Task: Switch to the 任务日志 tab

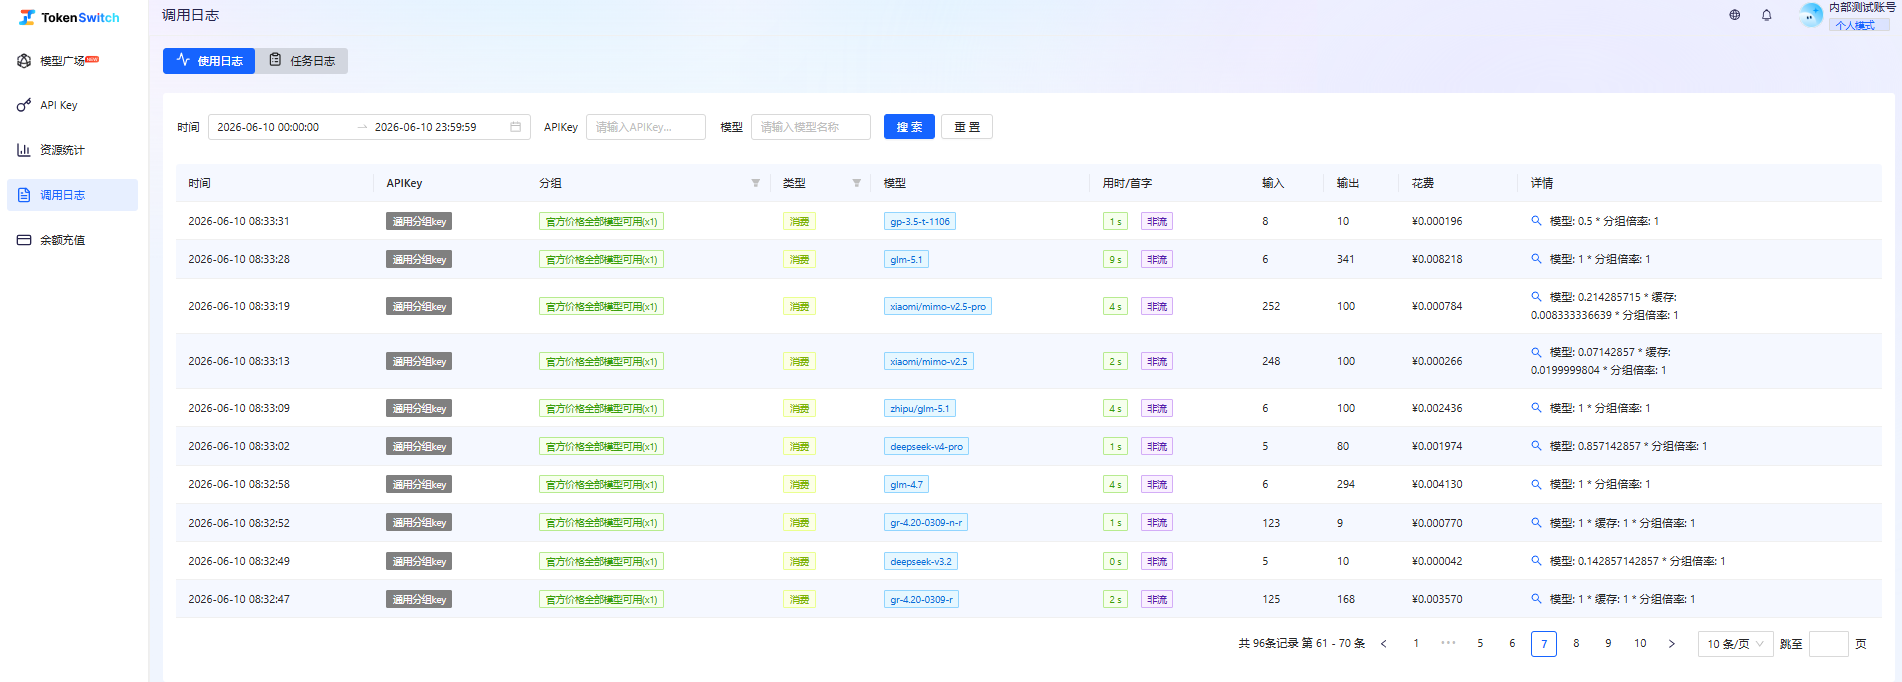Action: pyautogui.click(x=302, y=61)
